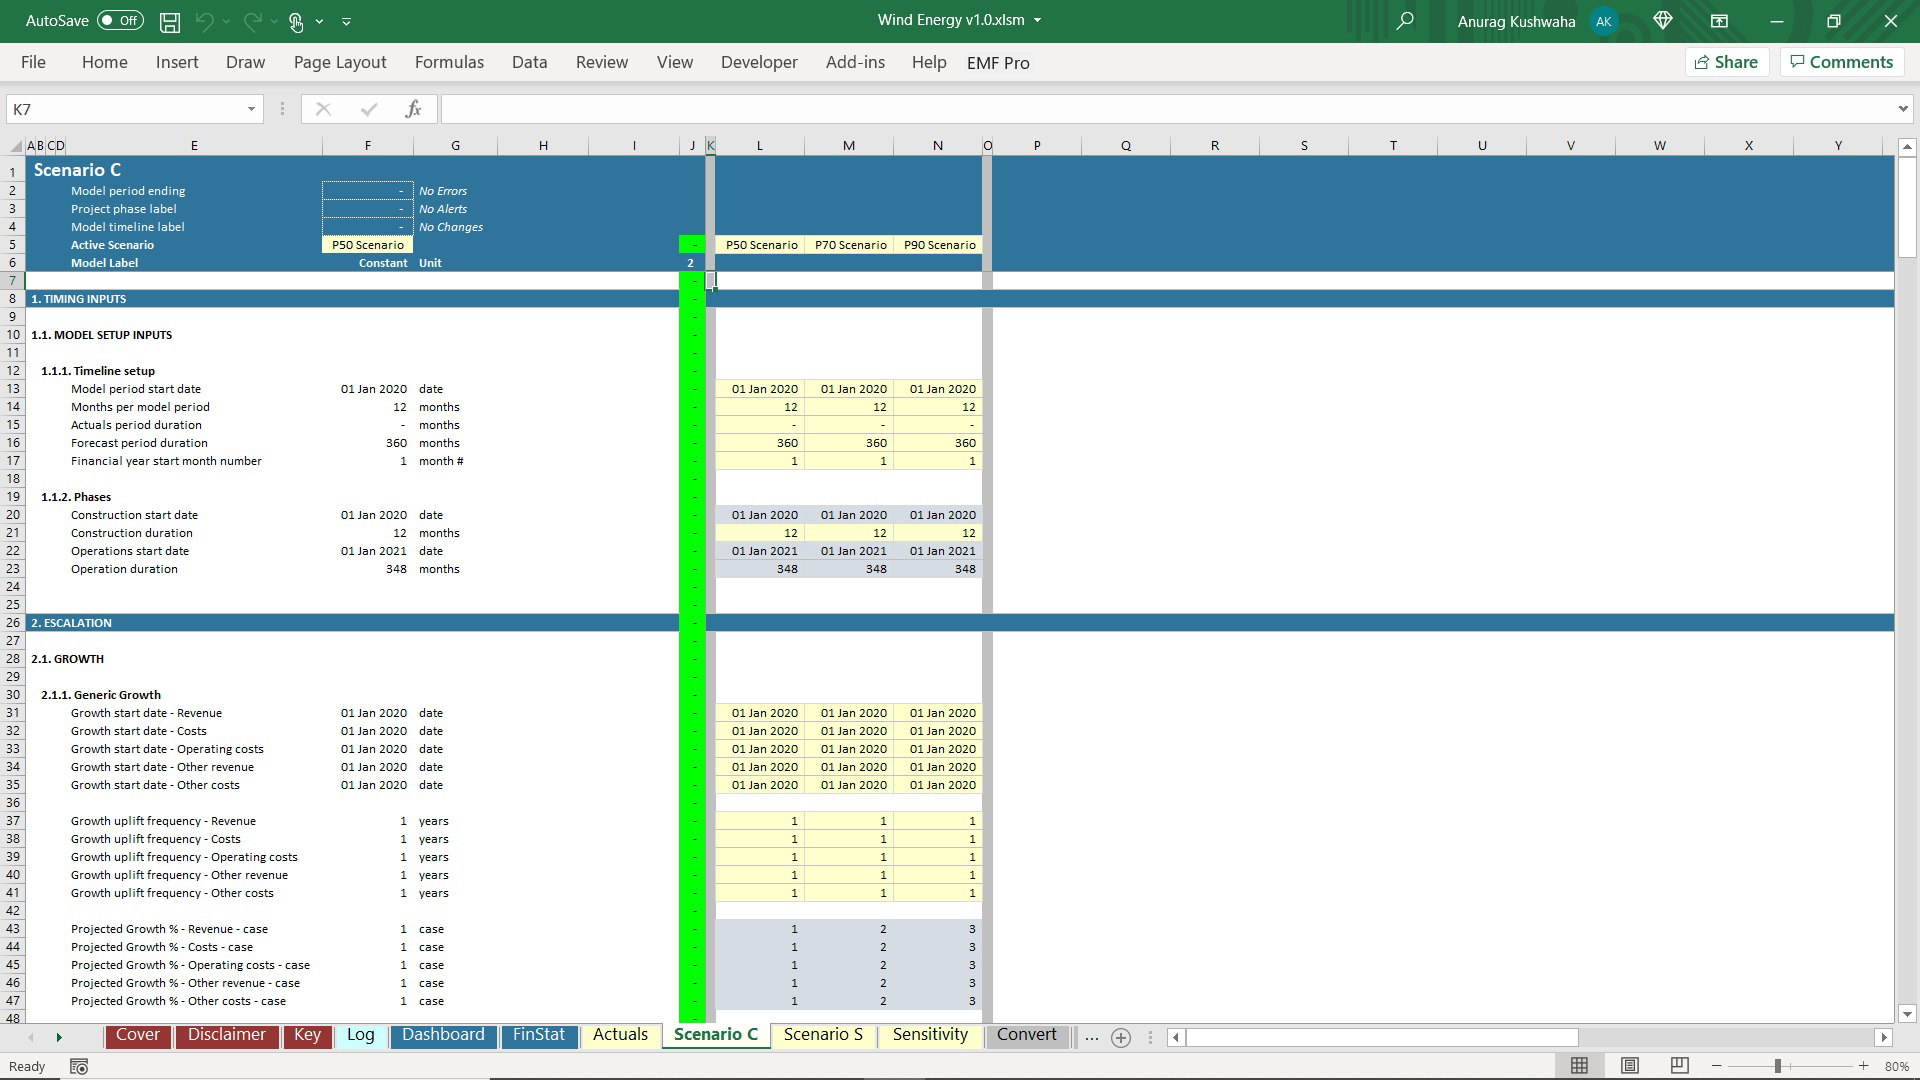Add a new sheet with plus icon

pos(1121,1038)
